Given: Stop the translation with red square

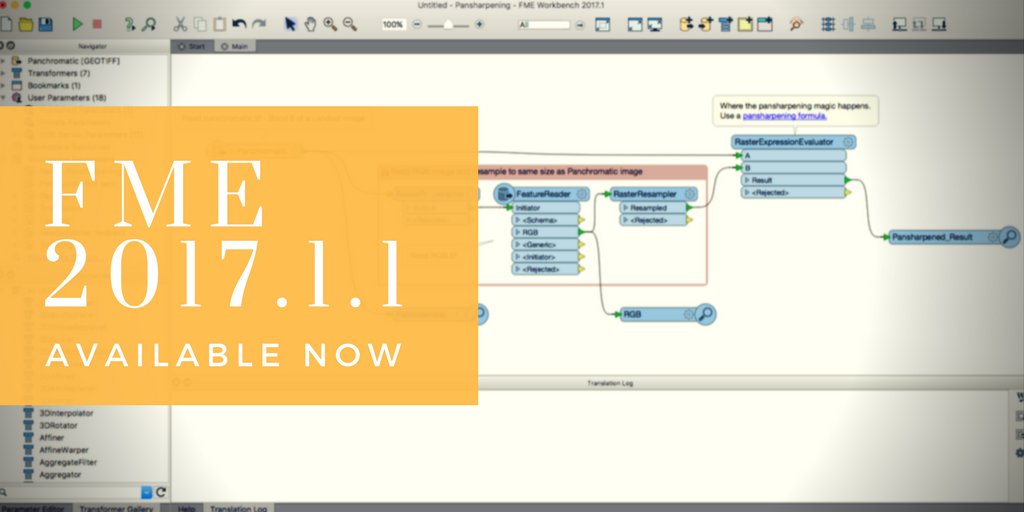Looking at the screenshot, I should coord(97,25).
